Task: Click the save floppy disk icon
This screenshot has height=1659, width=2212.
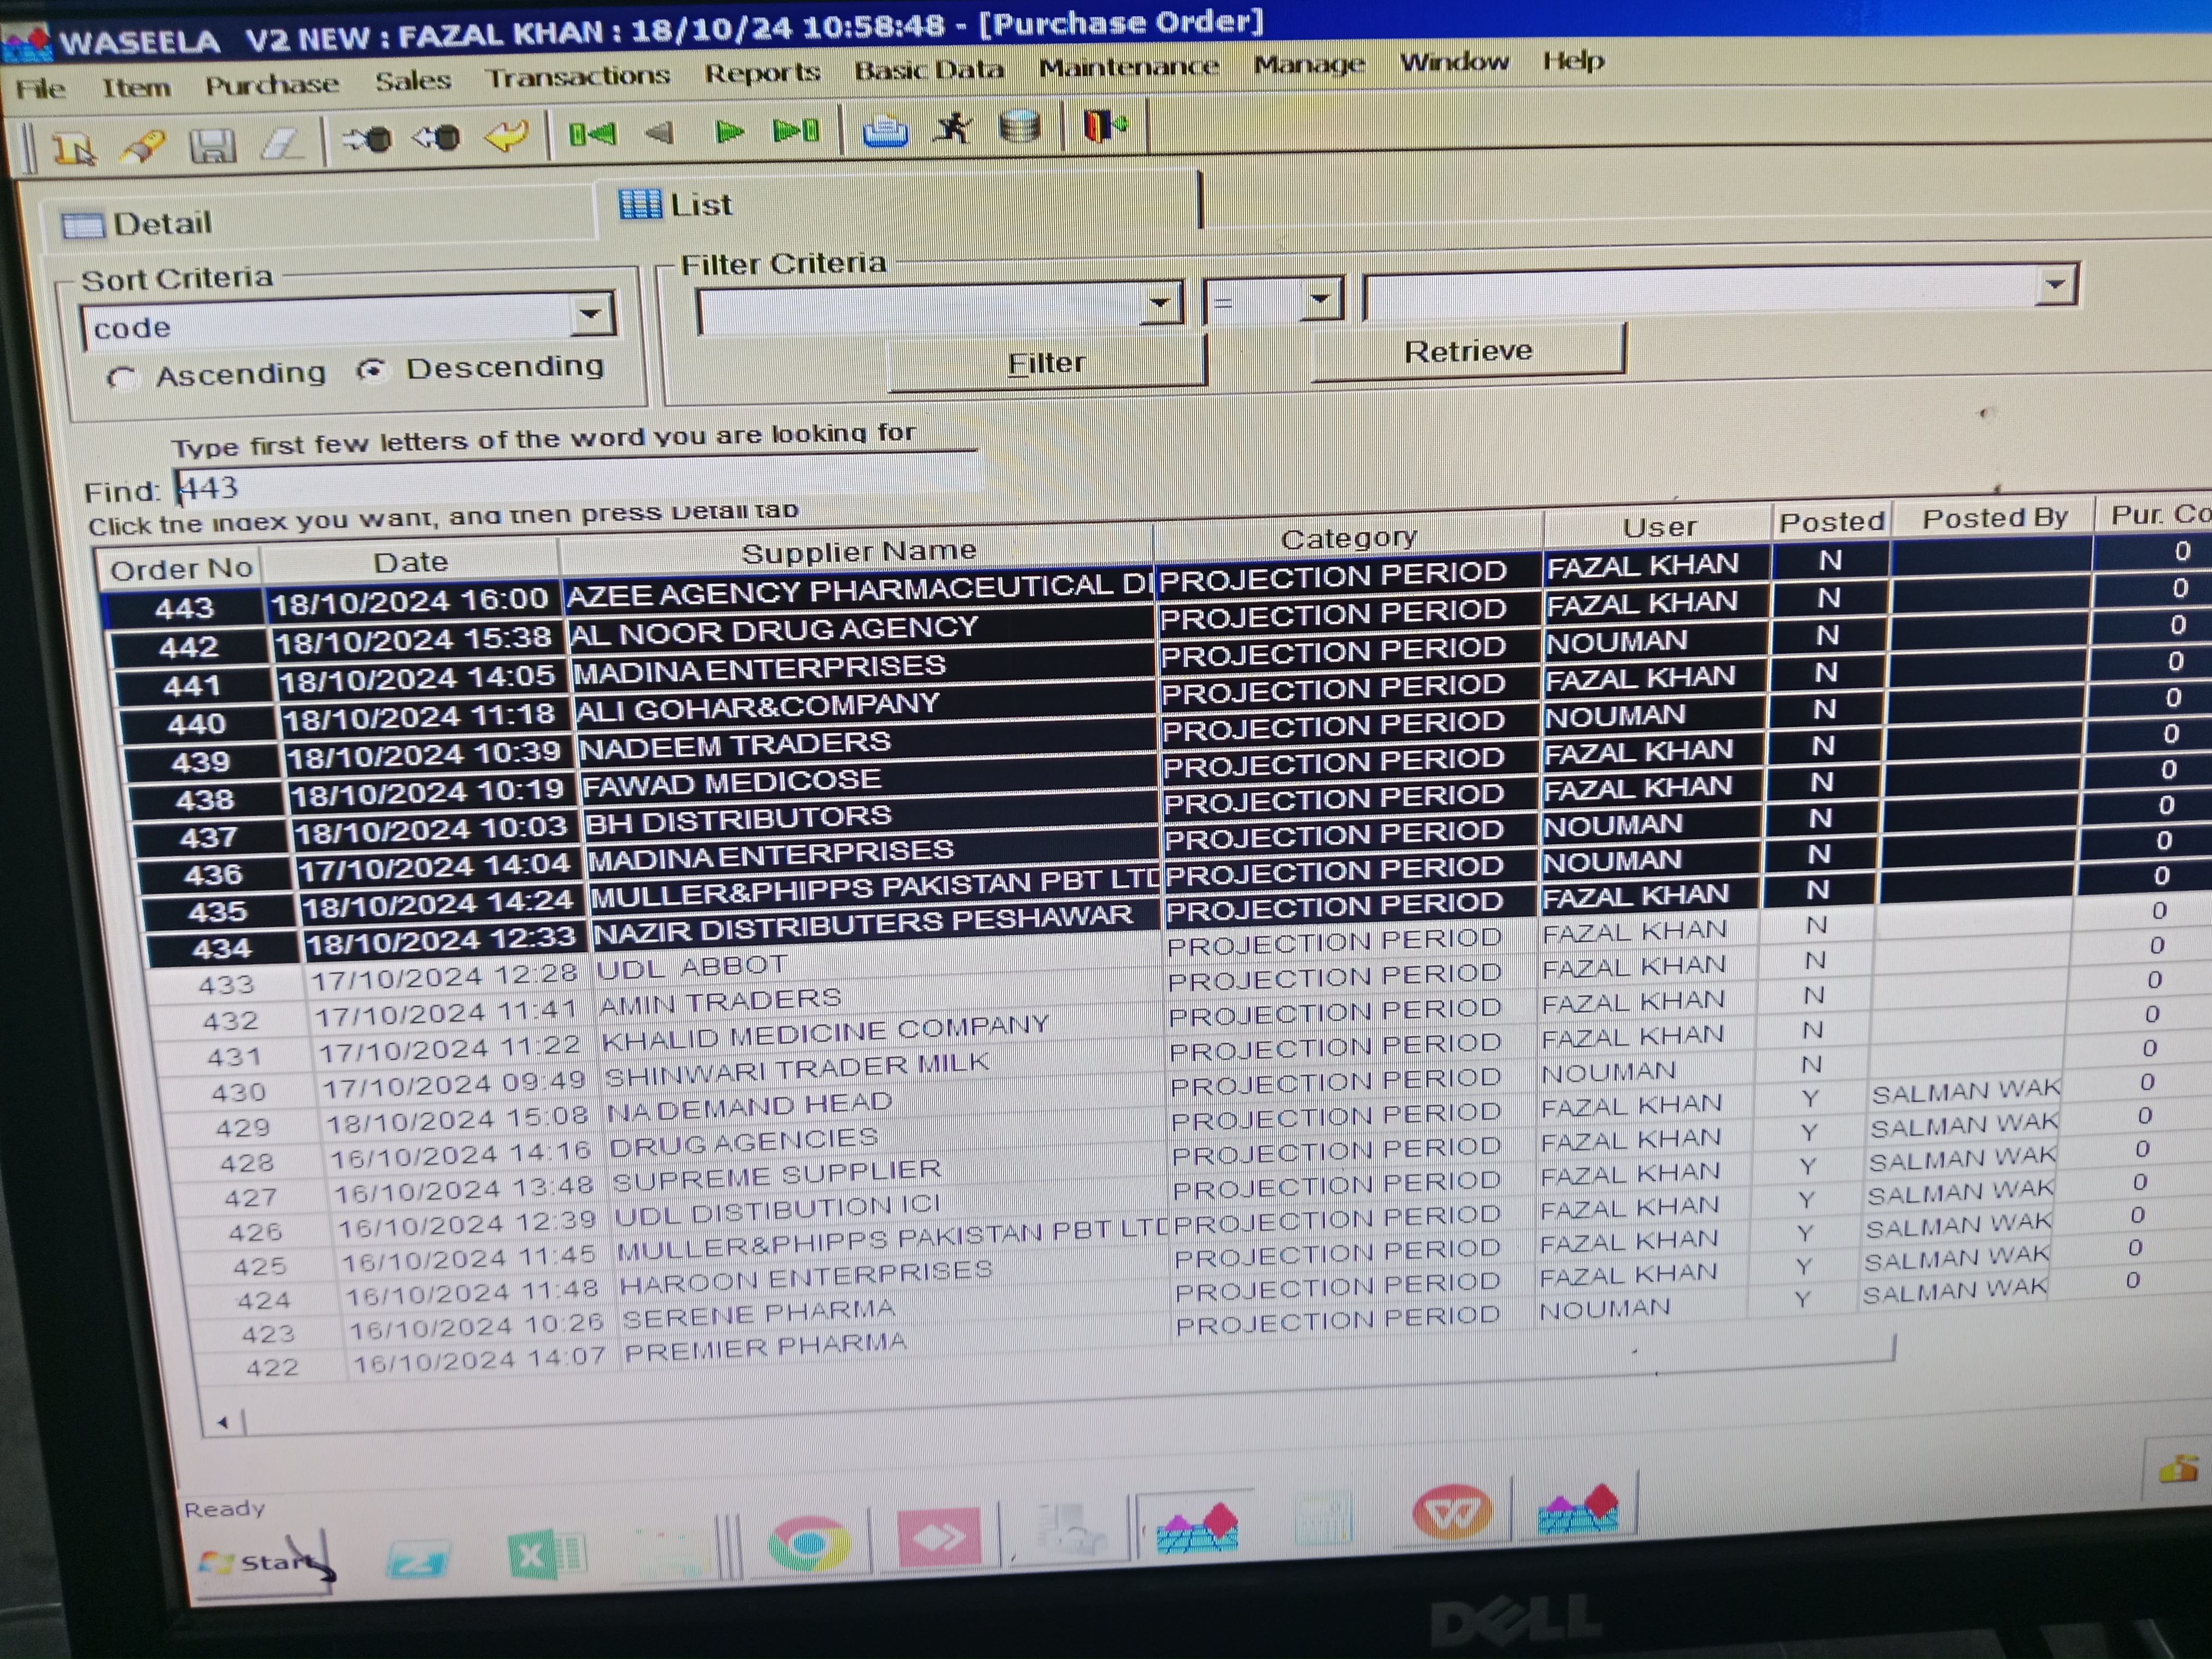Action: [x=213, y=146]
